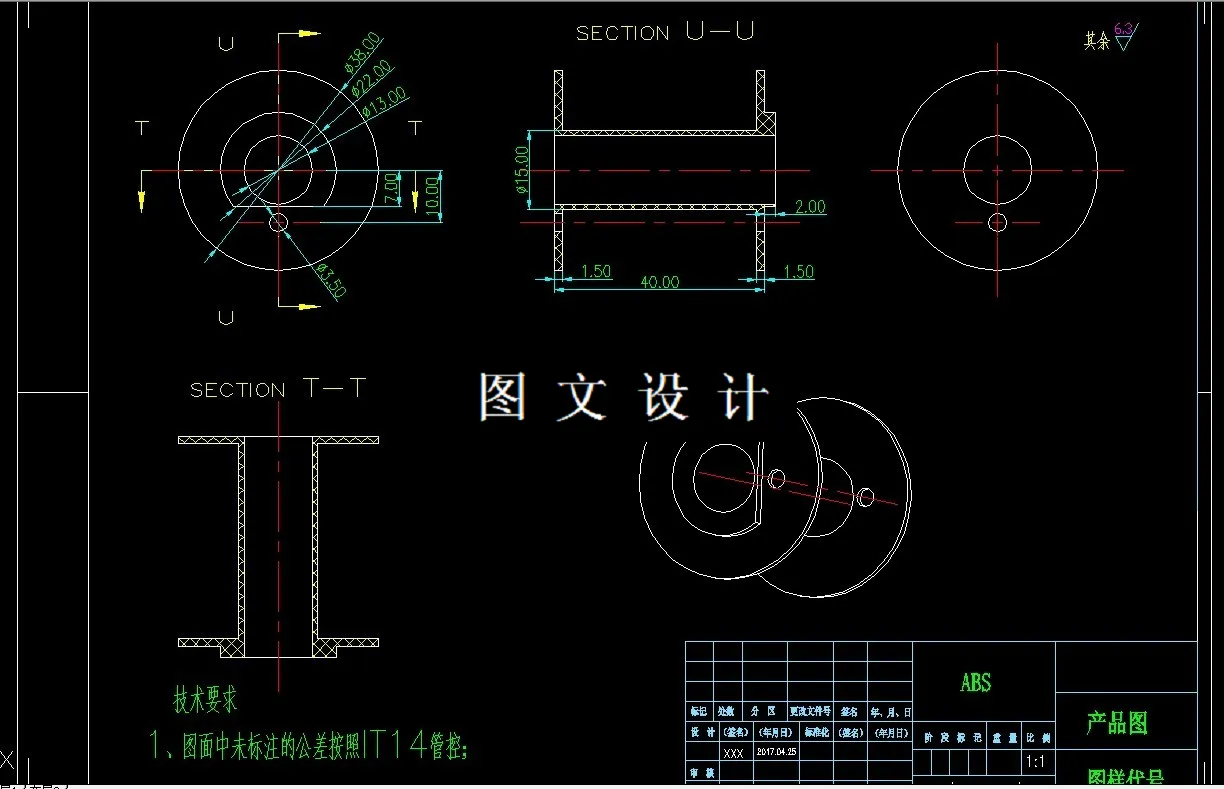The image size is (1224, 789).
Task: Click the 40.00 length dimension
Action: click(x=660, y=281)
